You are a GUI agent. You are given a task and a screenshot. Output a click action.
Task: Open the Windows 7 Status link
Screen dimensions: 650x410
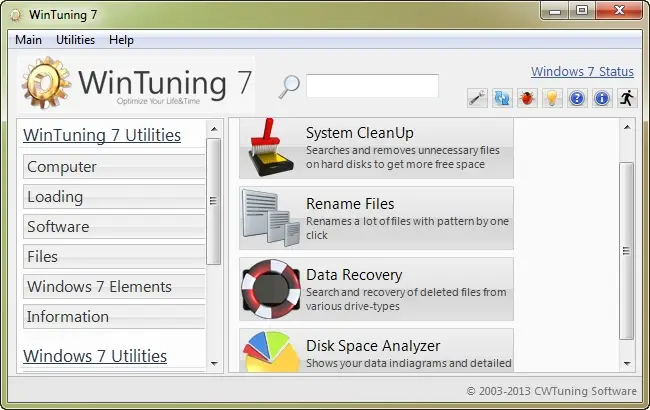[x=582, y=71]
